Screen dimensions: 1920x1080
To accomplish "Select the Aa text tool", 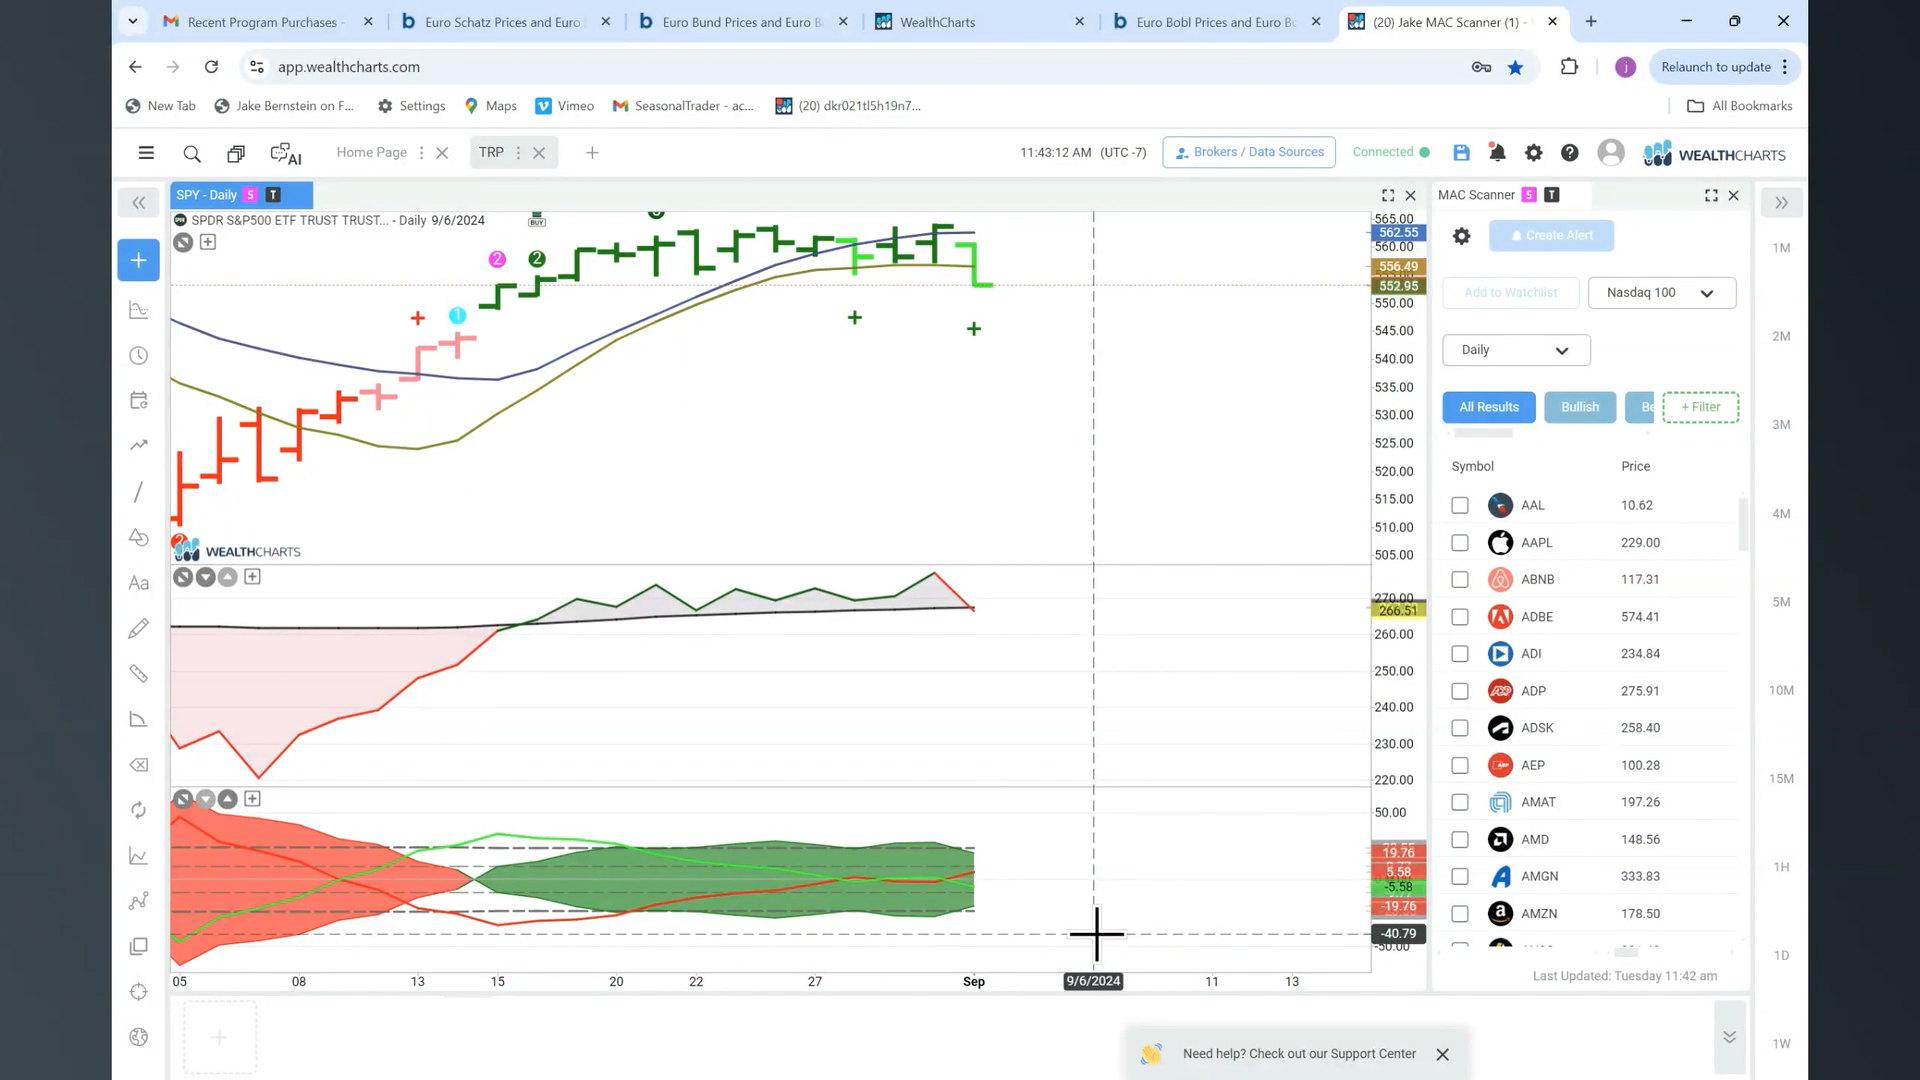I will click(x=138, y=583).
